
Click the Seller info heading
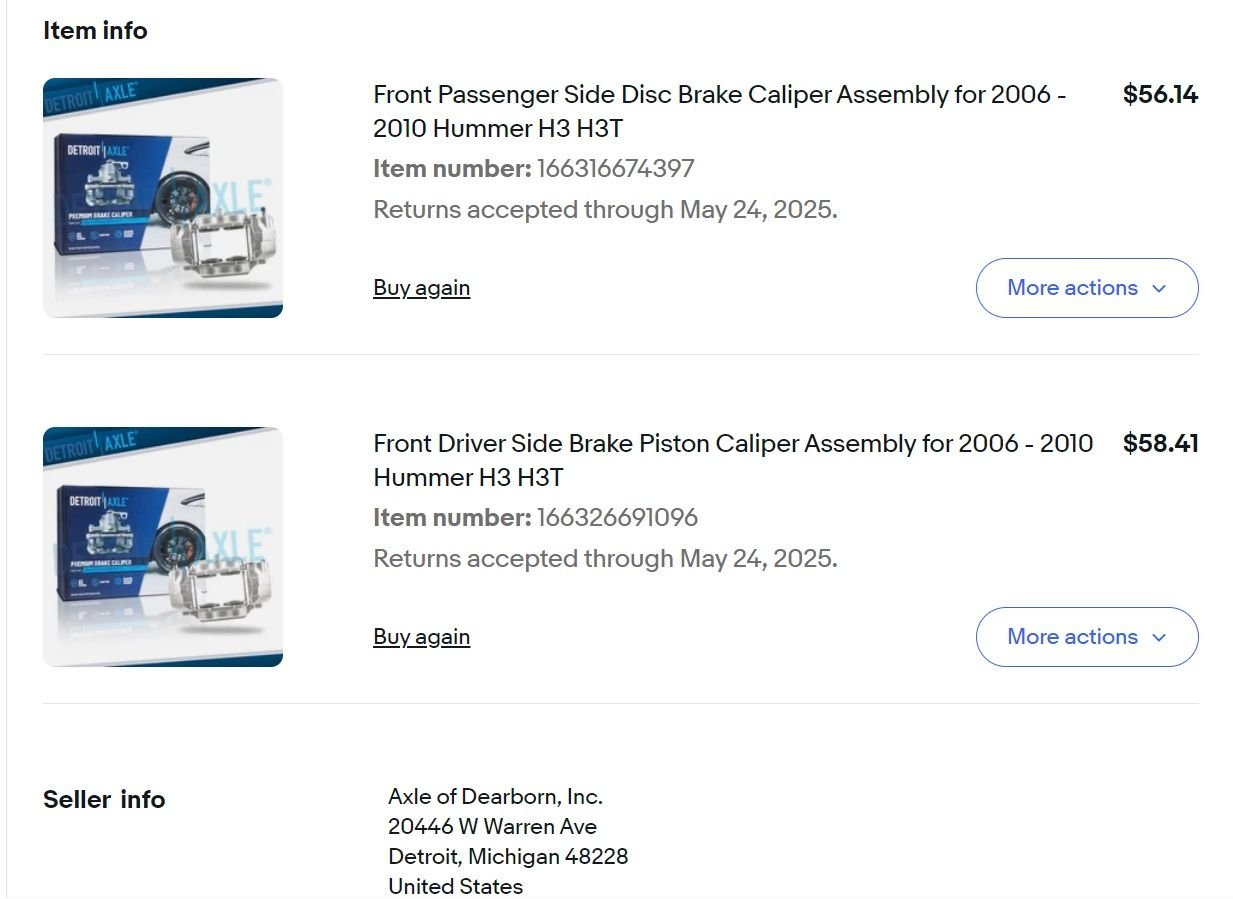104,800
